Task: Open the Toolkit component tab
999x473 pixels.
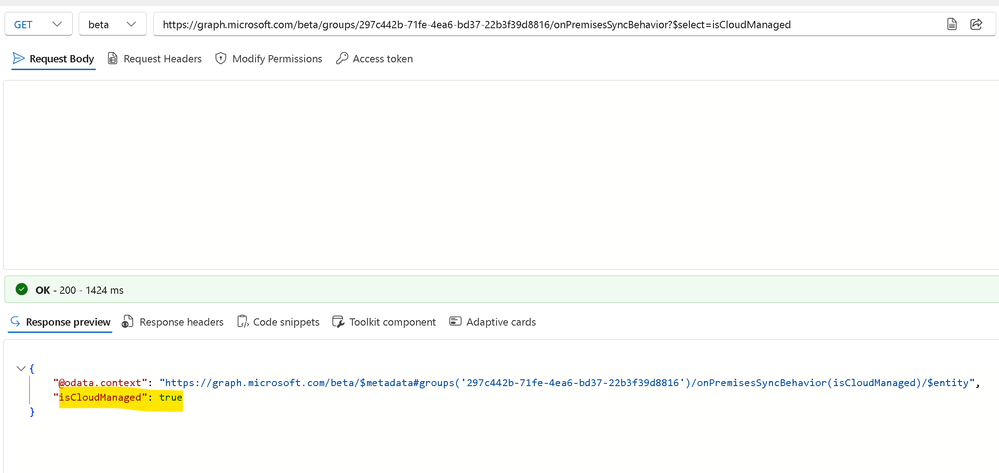Action: [384, 322]
